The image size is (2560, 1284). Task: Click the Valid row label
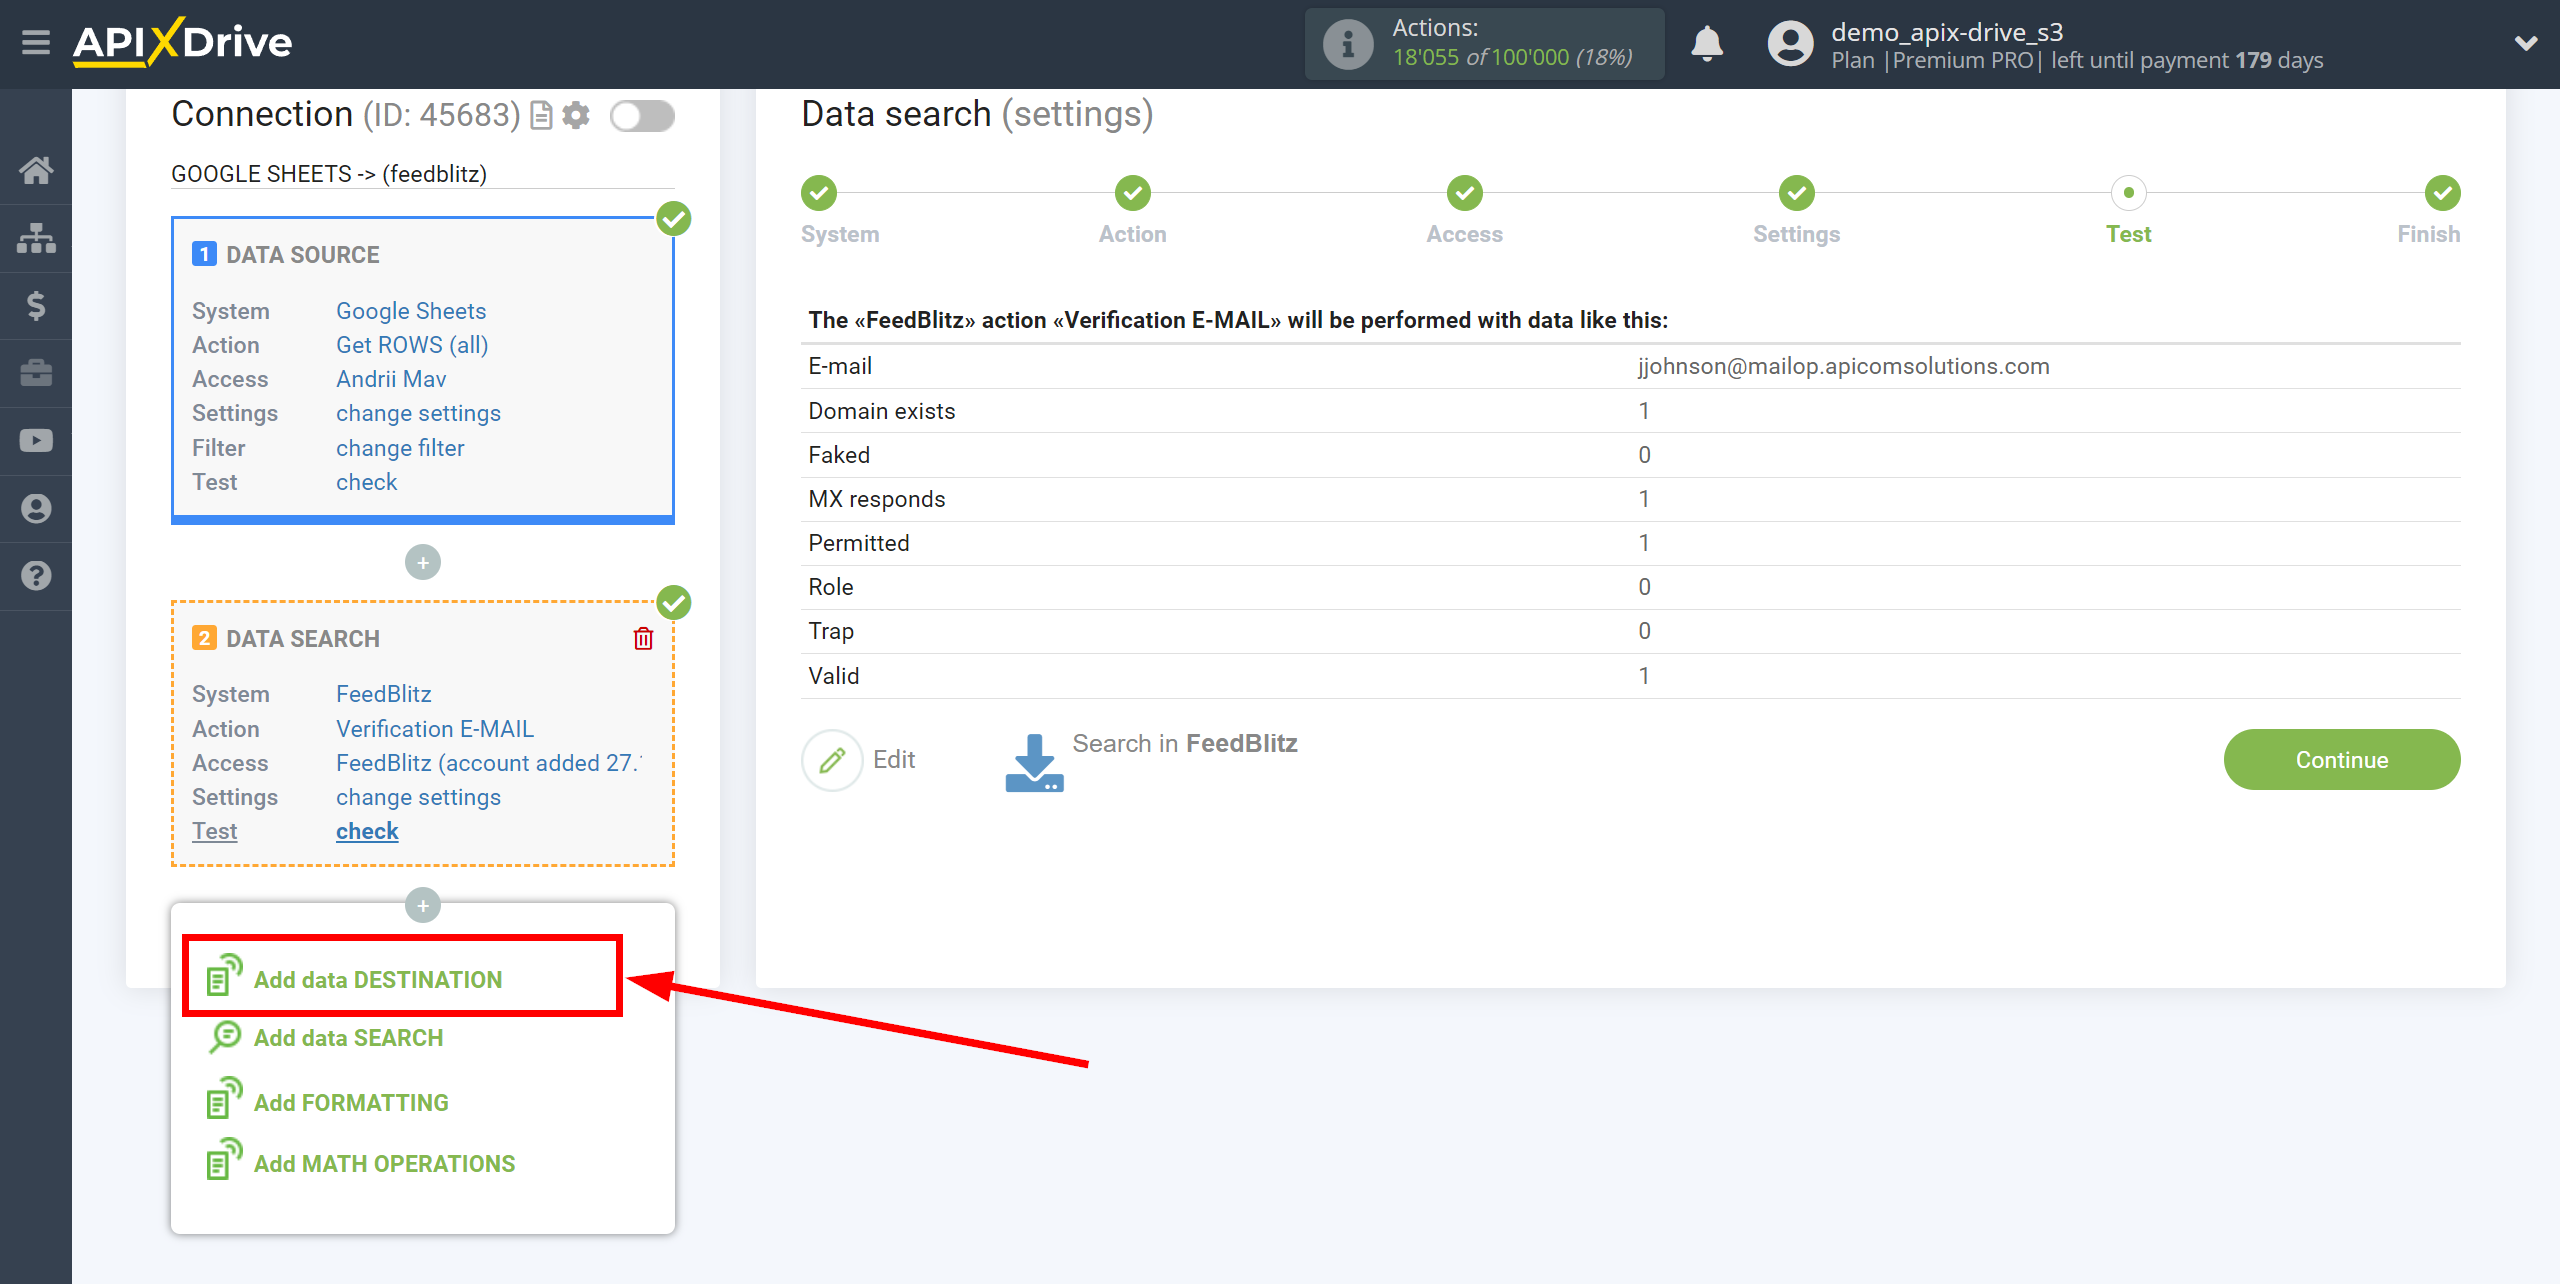[833, 676]
